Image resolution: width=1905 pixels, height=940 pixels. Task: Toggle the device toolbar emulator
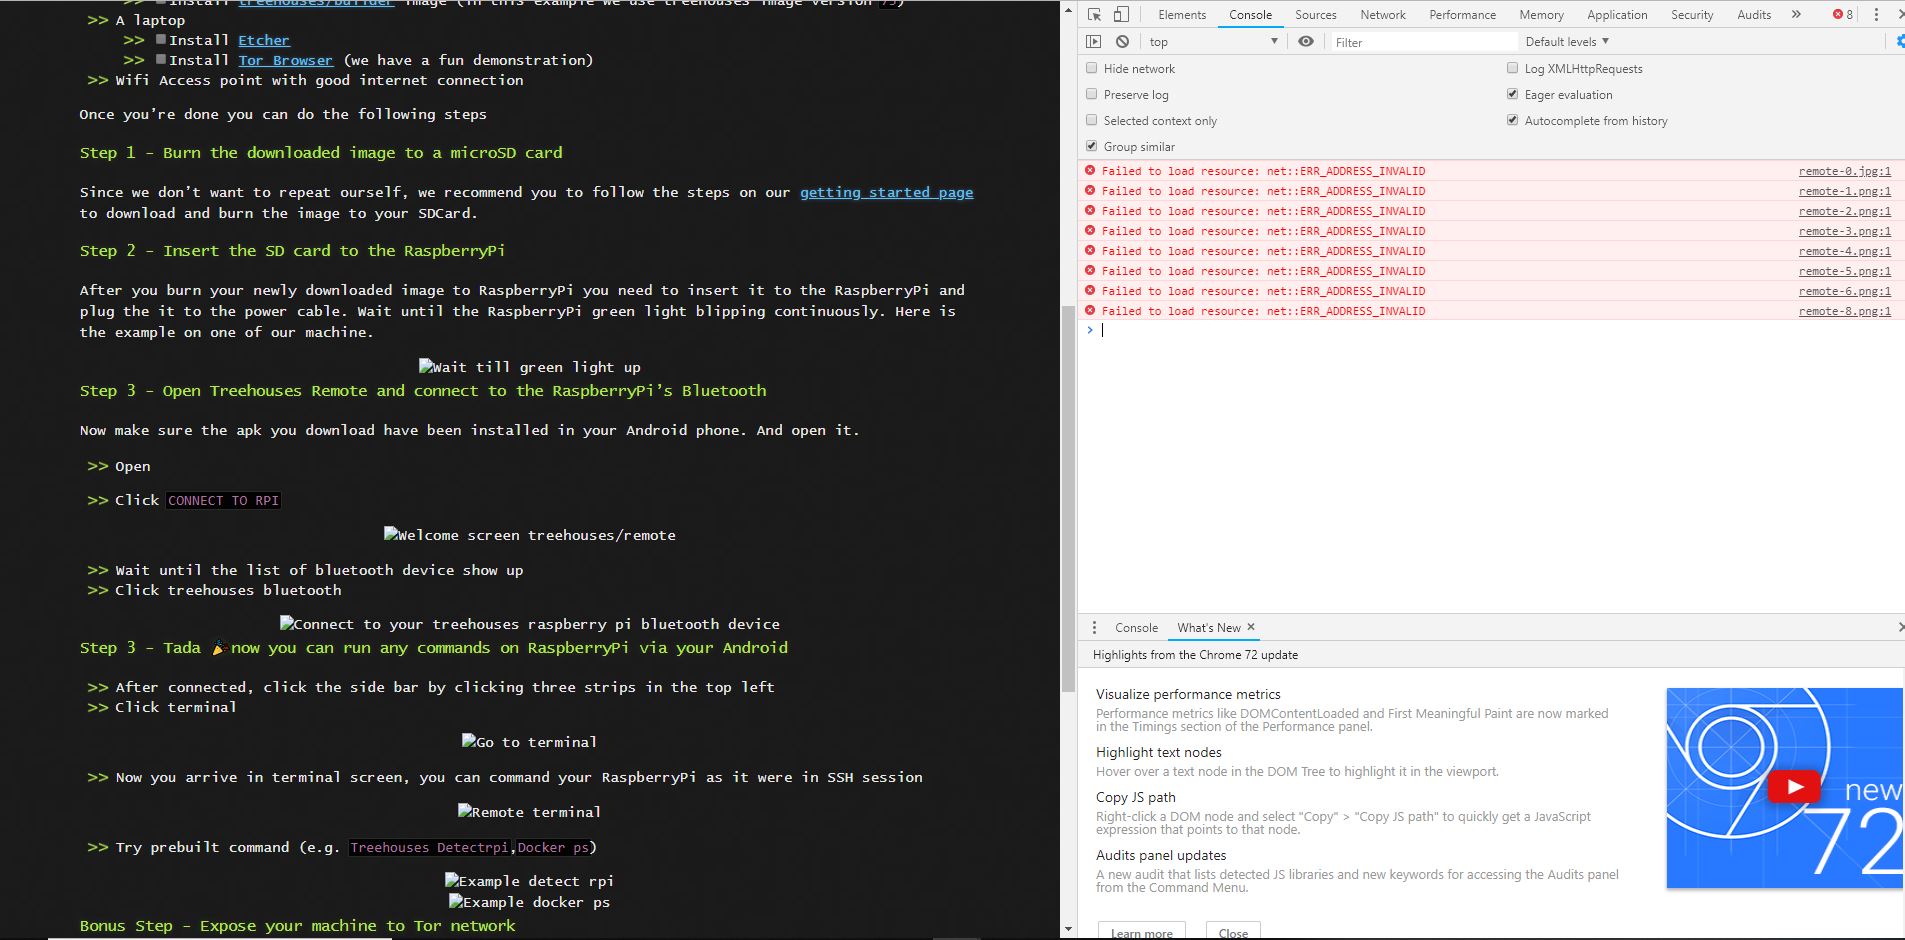[x=1122, y=14]
